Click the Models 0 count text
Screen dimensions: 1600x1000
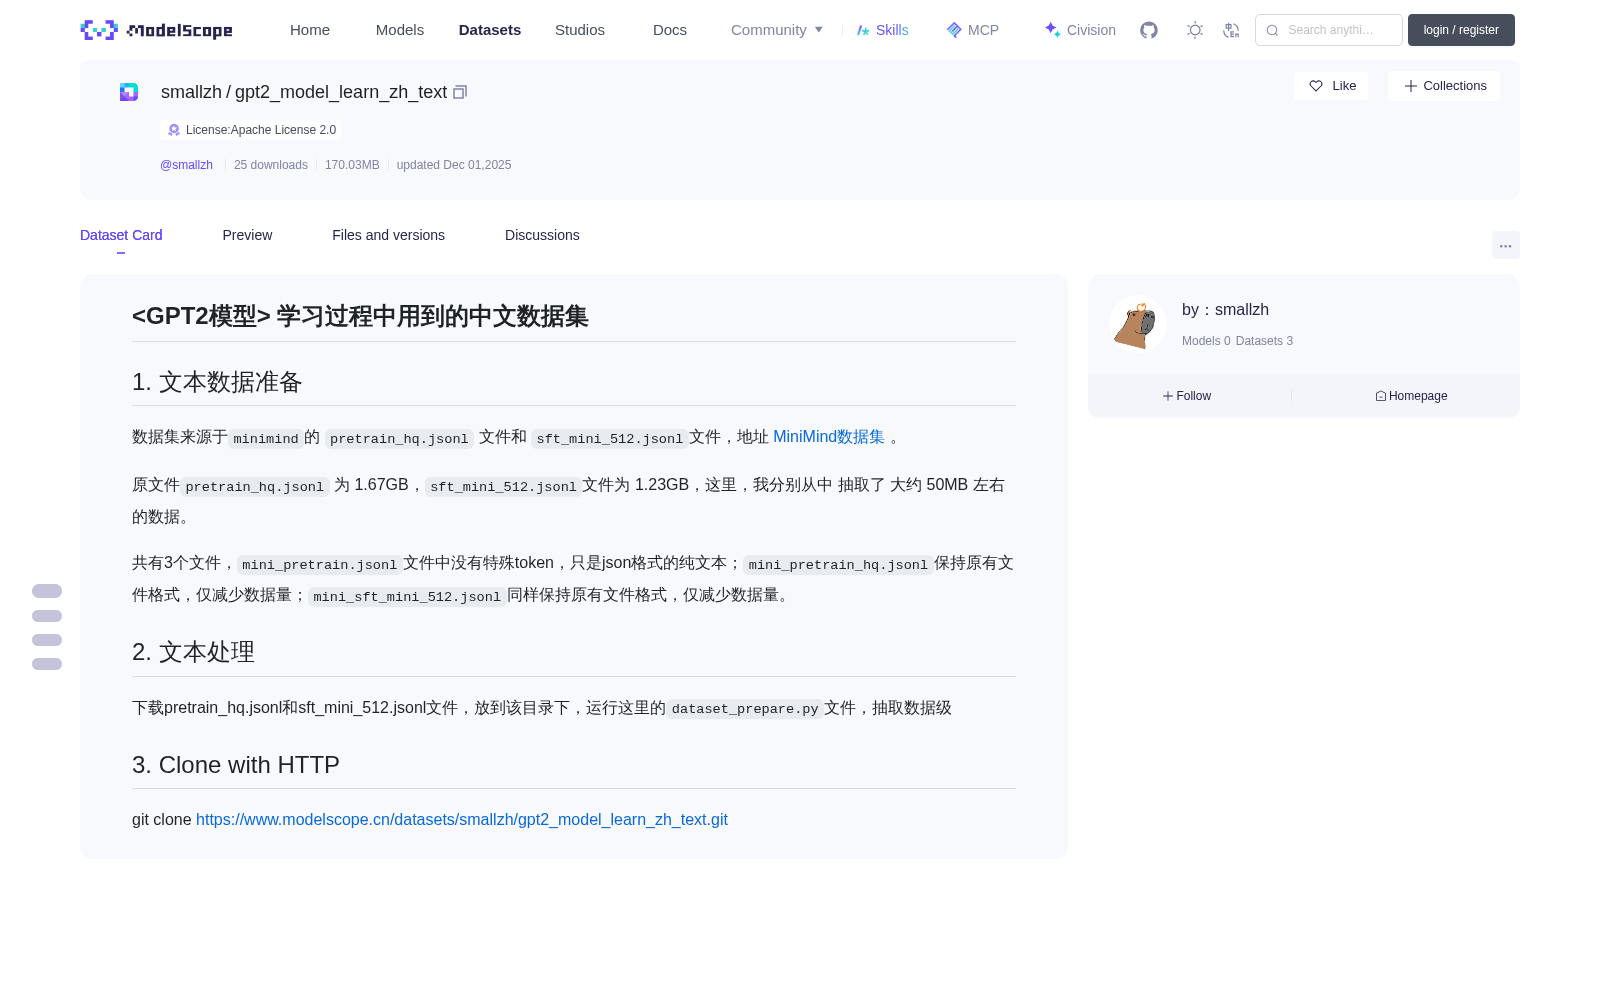tap(1206, 341)
